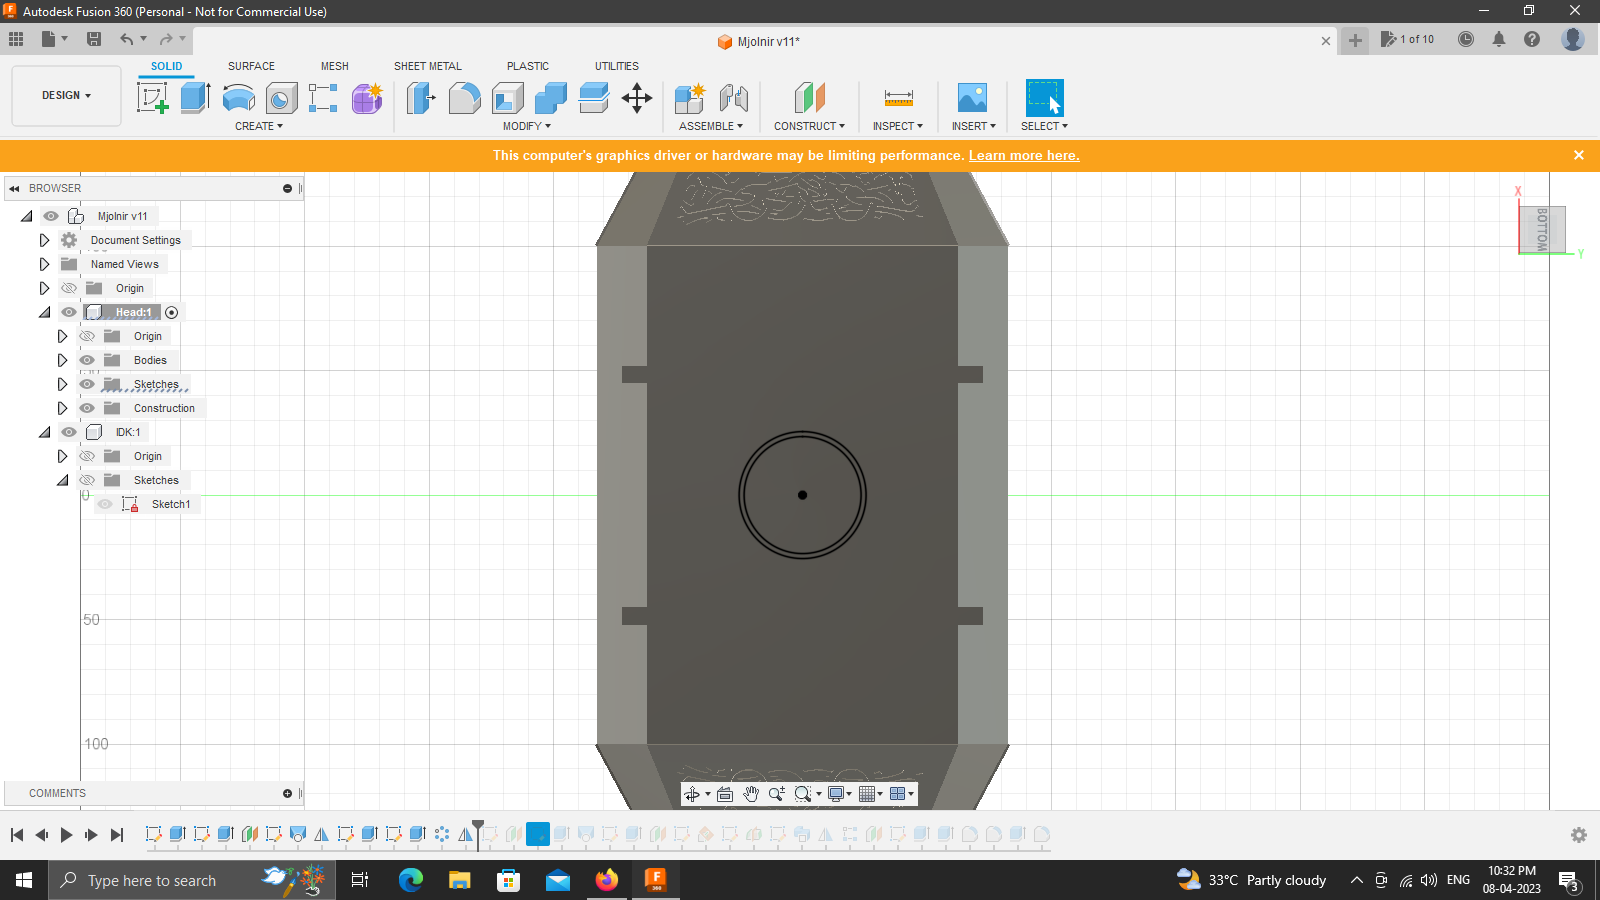Toggle Sketch1 visibility under IDK:1
Image resolution: width=1600 pixels, height=900 pixels.
point(104,503)
